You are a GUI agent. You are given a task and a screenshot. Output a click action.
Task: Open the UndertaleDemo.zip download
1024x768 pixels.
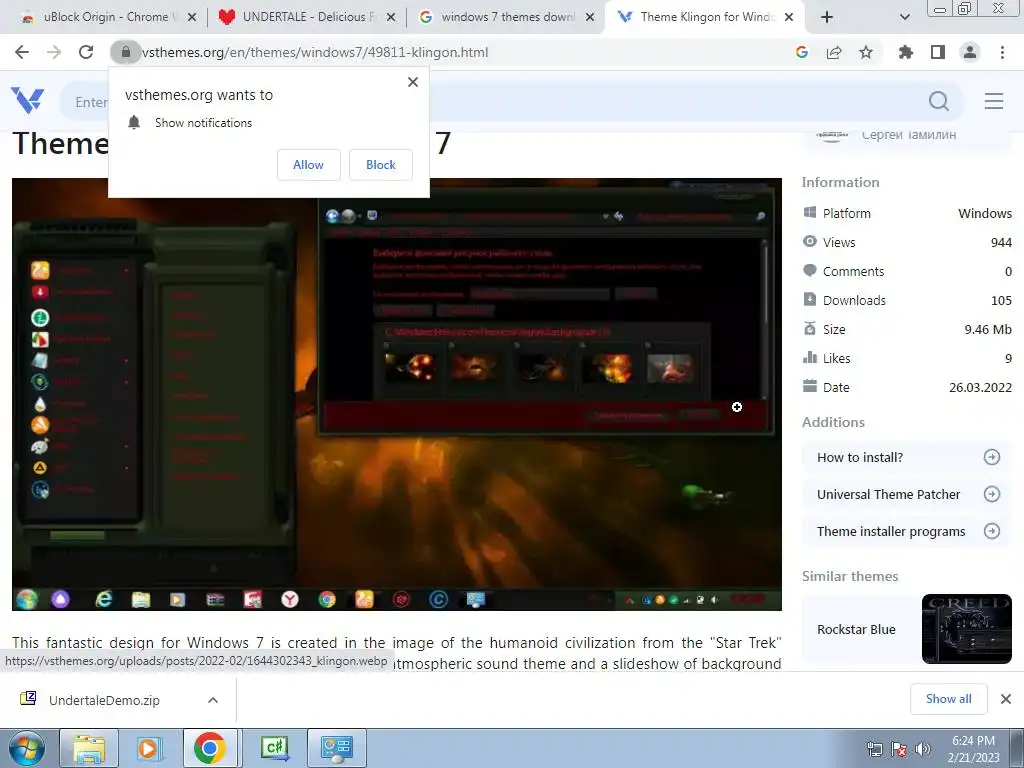tap(104, 700)
